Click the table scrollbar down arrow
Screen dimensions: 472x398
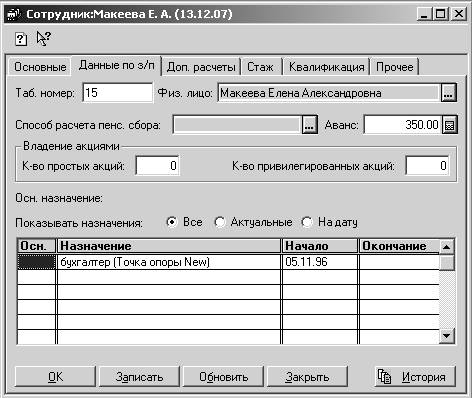coord(447,335)
